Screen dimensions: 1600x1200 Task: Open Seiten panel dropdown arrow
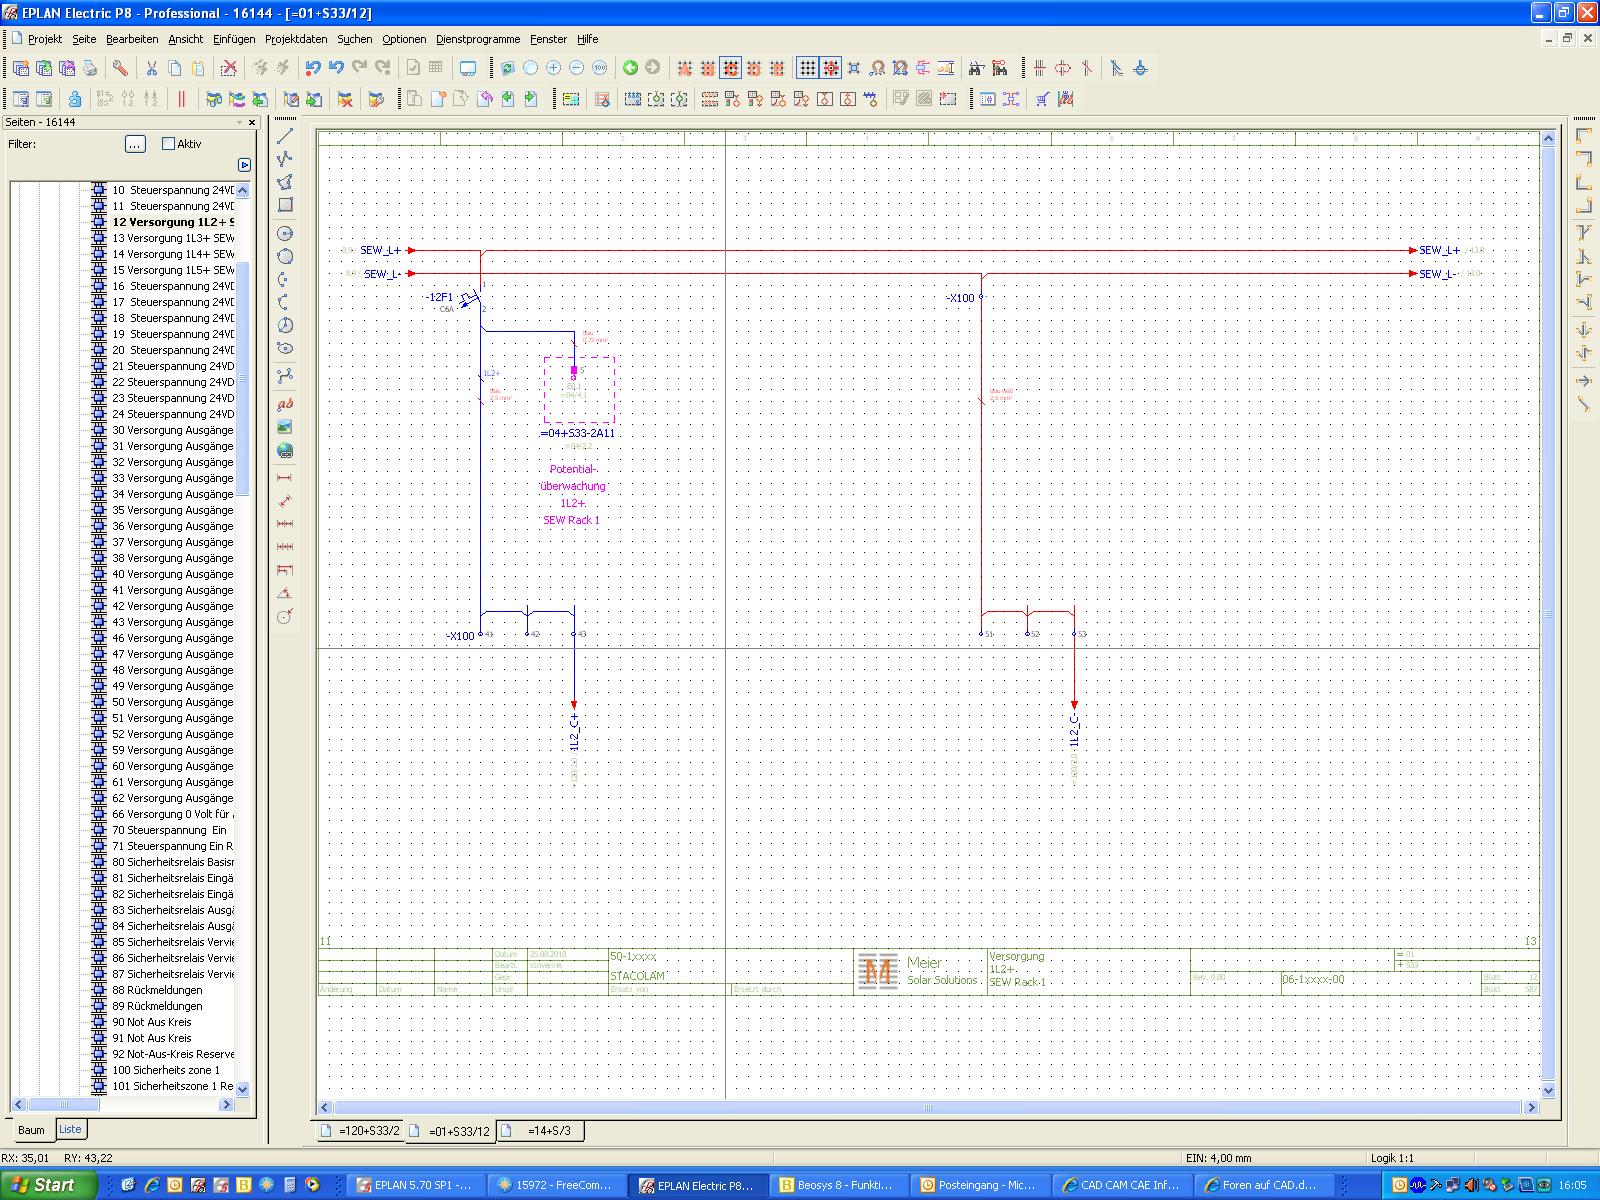(239, 122)
